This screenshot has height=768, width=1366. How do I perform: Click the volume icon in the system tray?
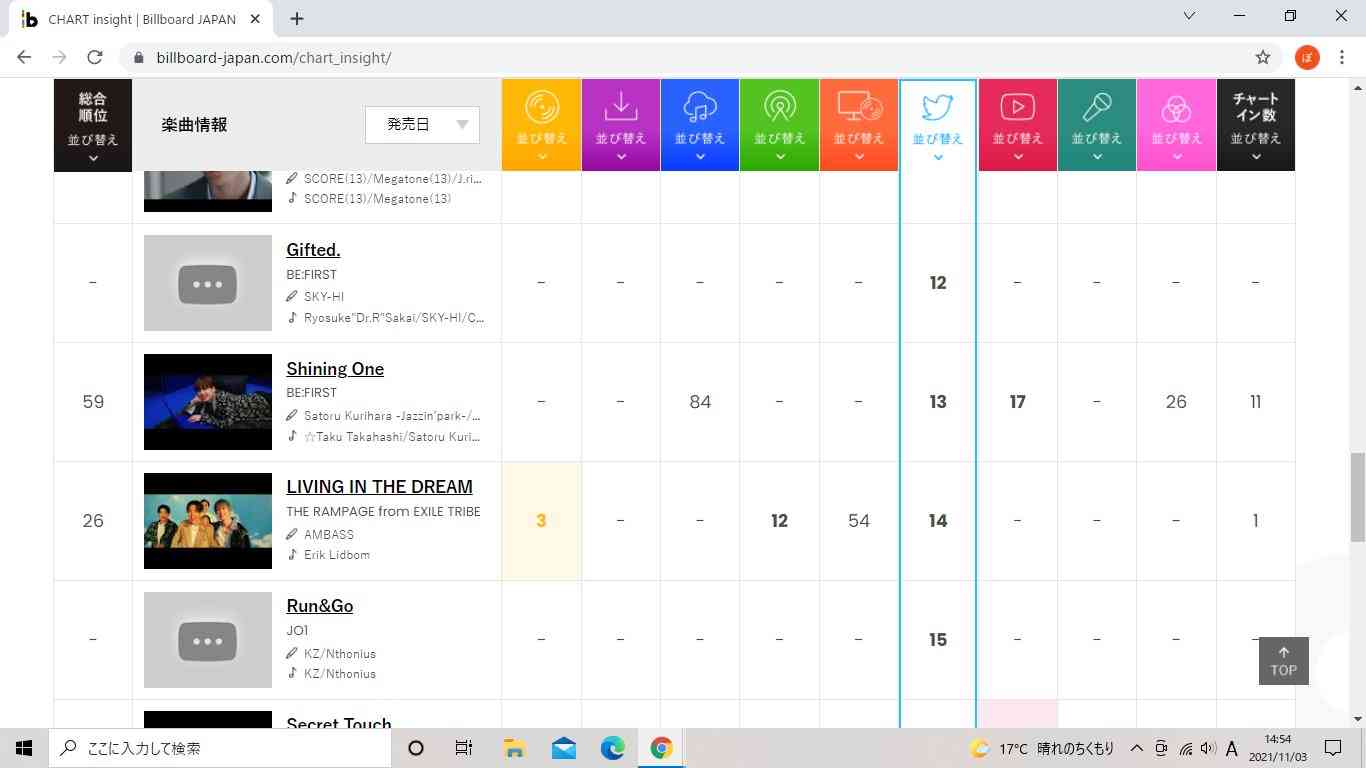1208,748
